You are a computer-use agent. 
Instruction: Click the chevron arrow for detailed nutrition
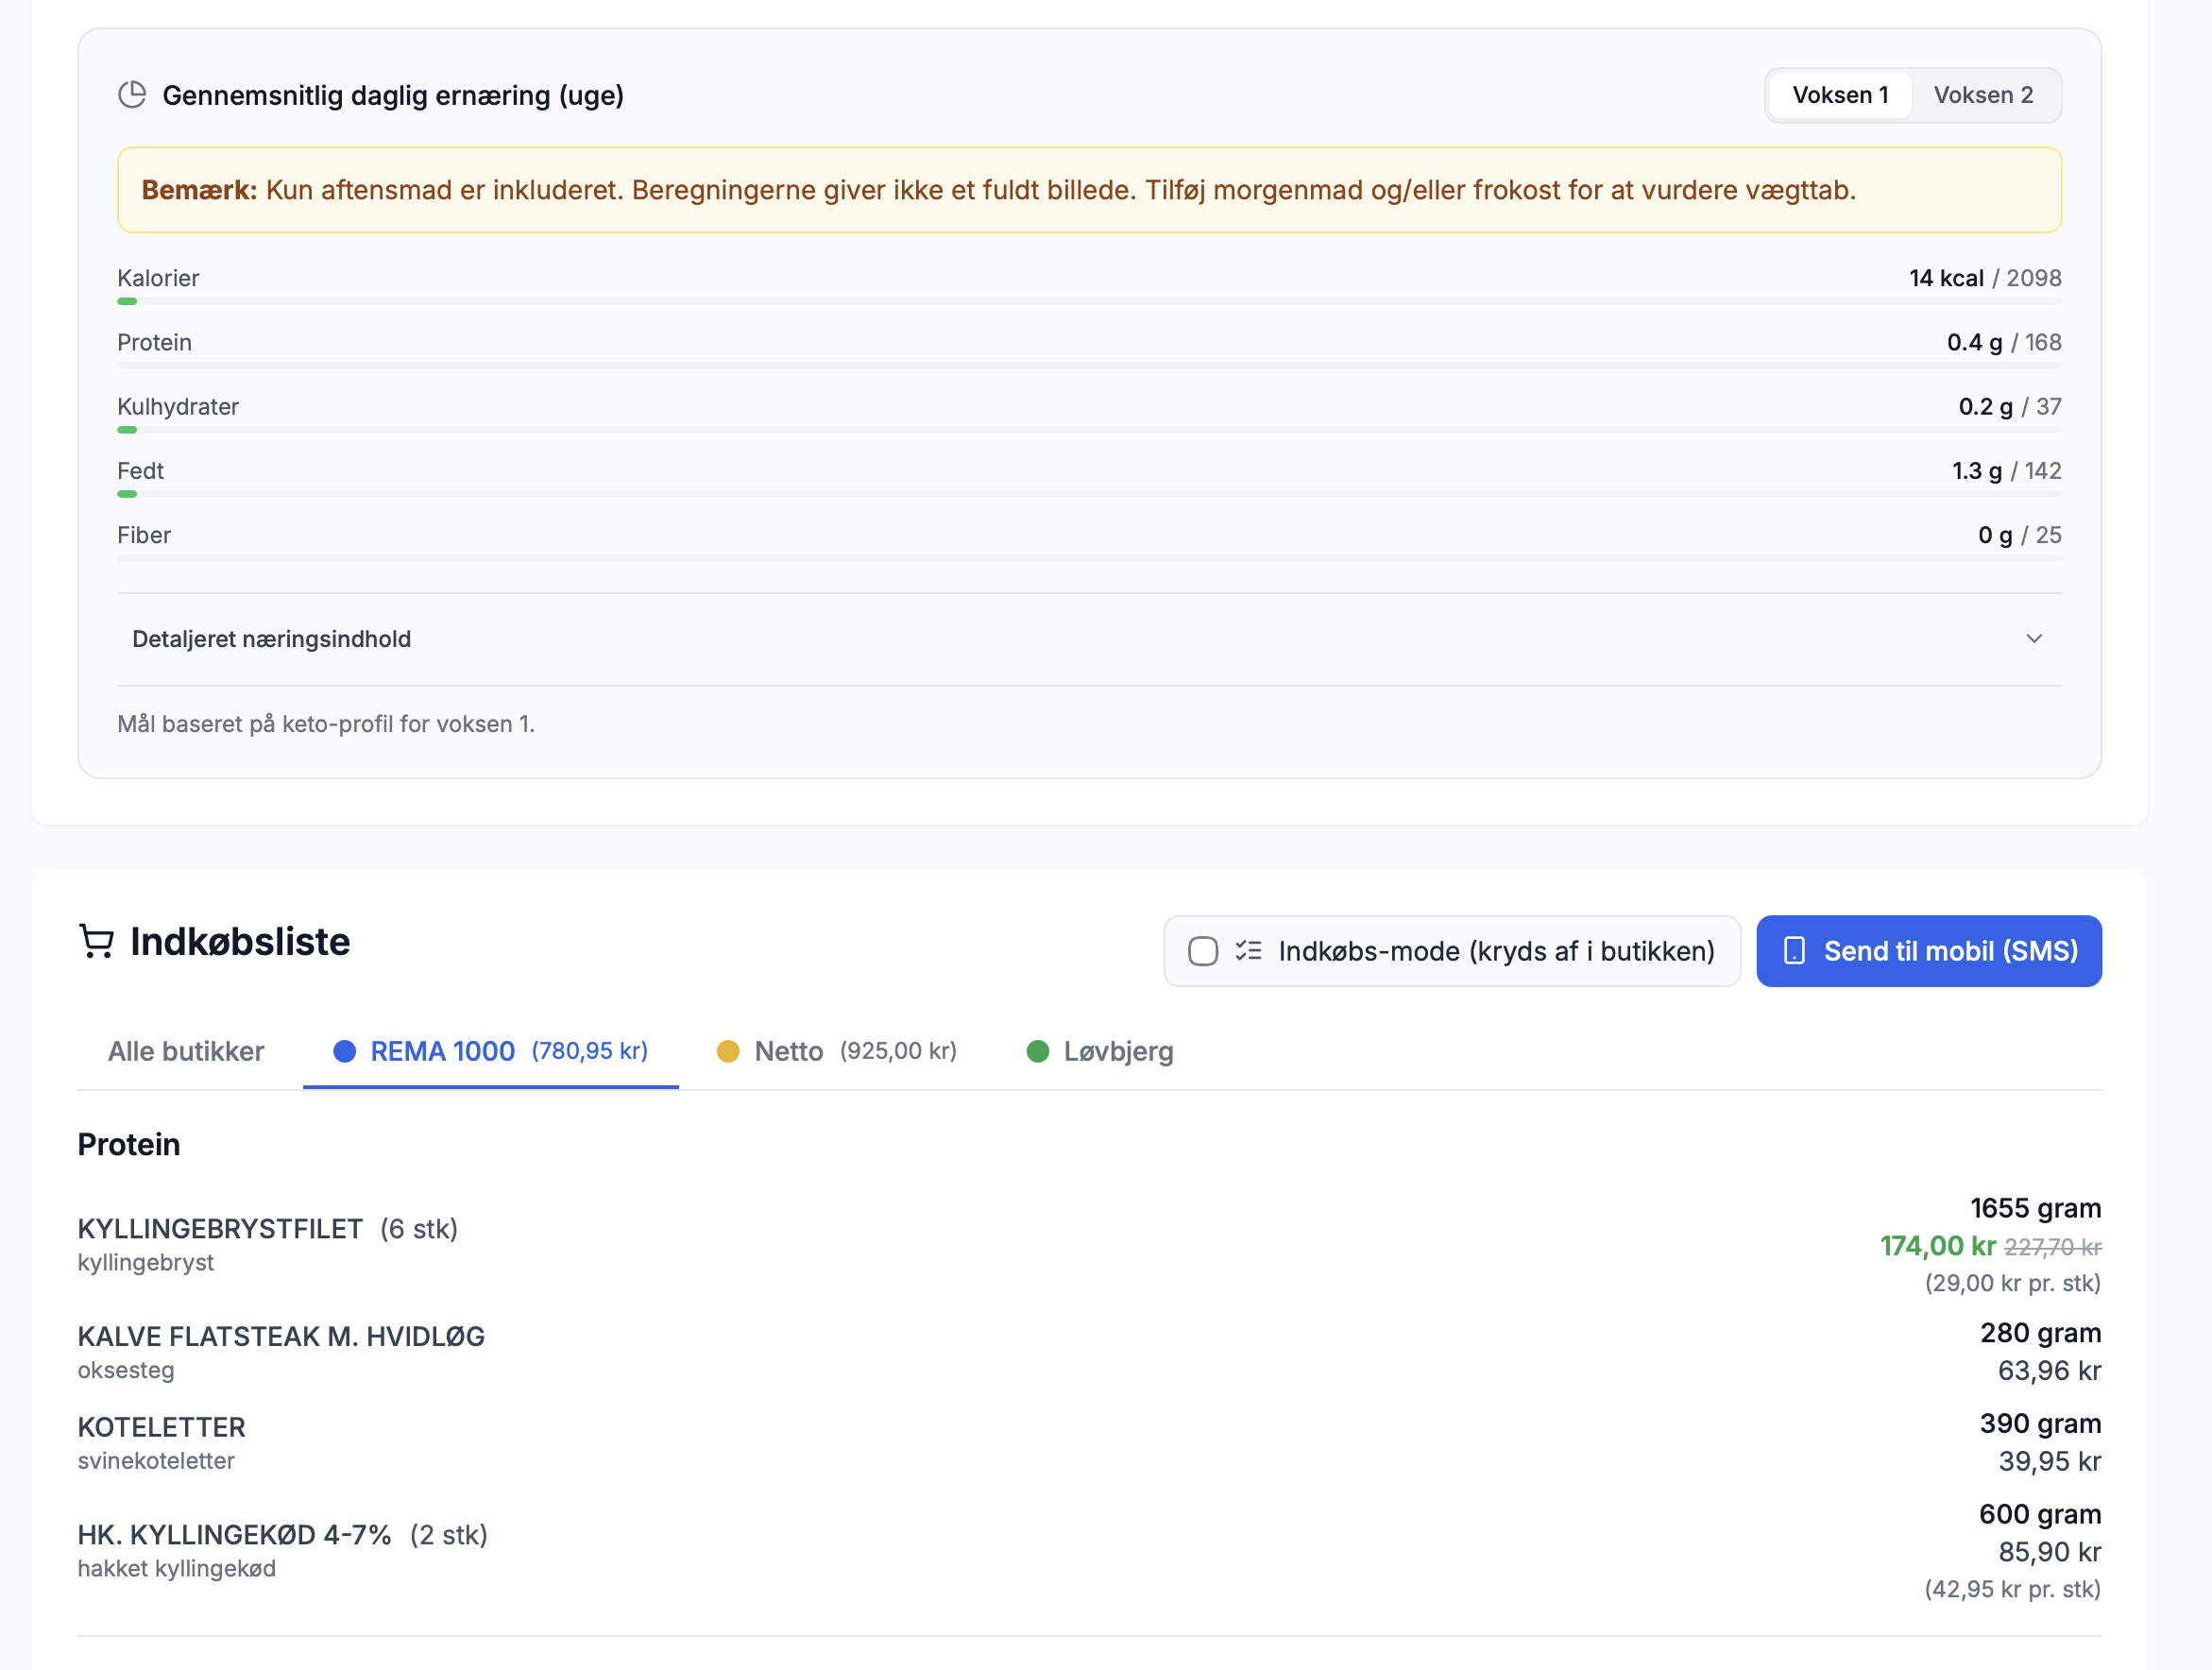point(2033,639)
